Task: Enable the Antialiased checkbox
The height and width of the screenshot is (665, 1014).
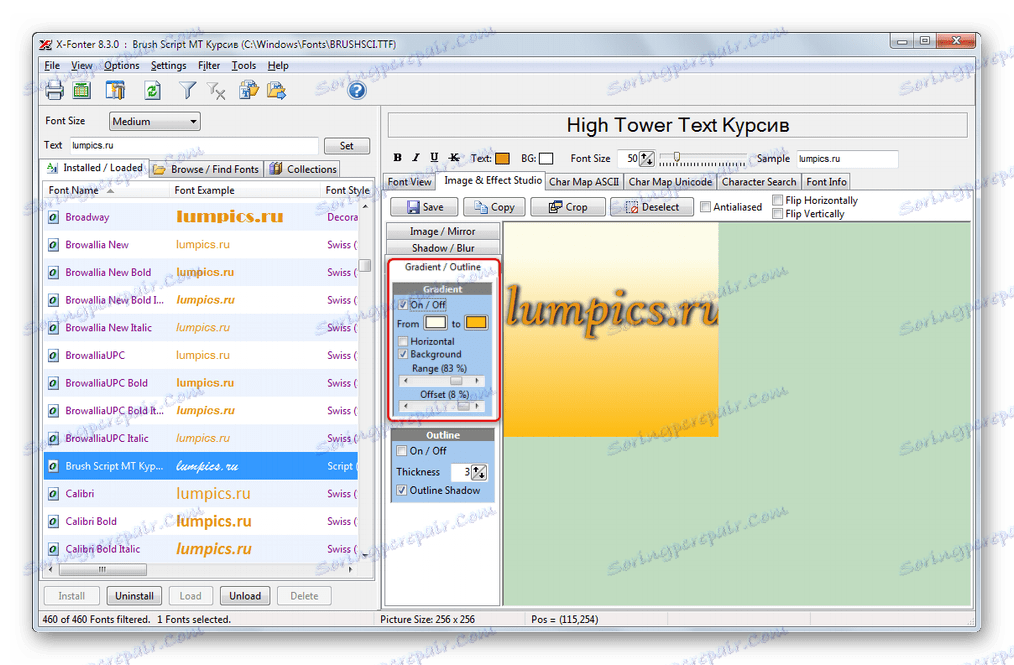Action: [x=706, y=207]
